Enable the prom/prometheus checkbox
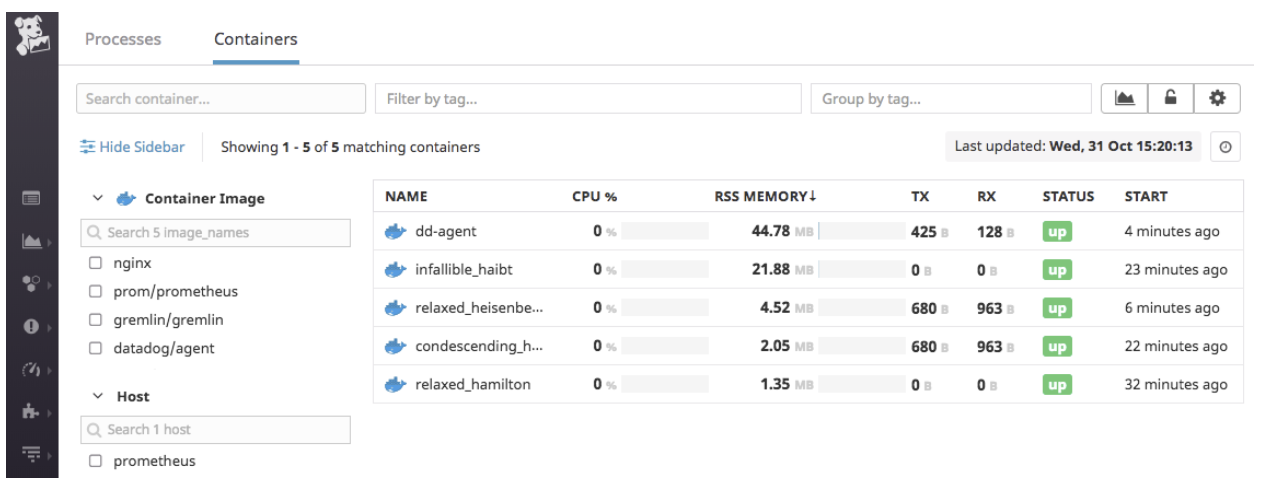 click(x=95, y=292)
